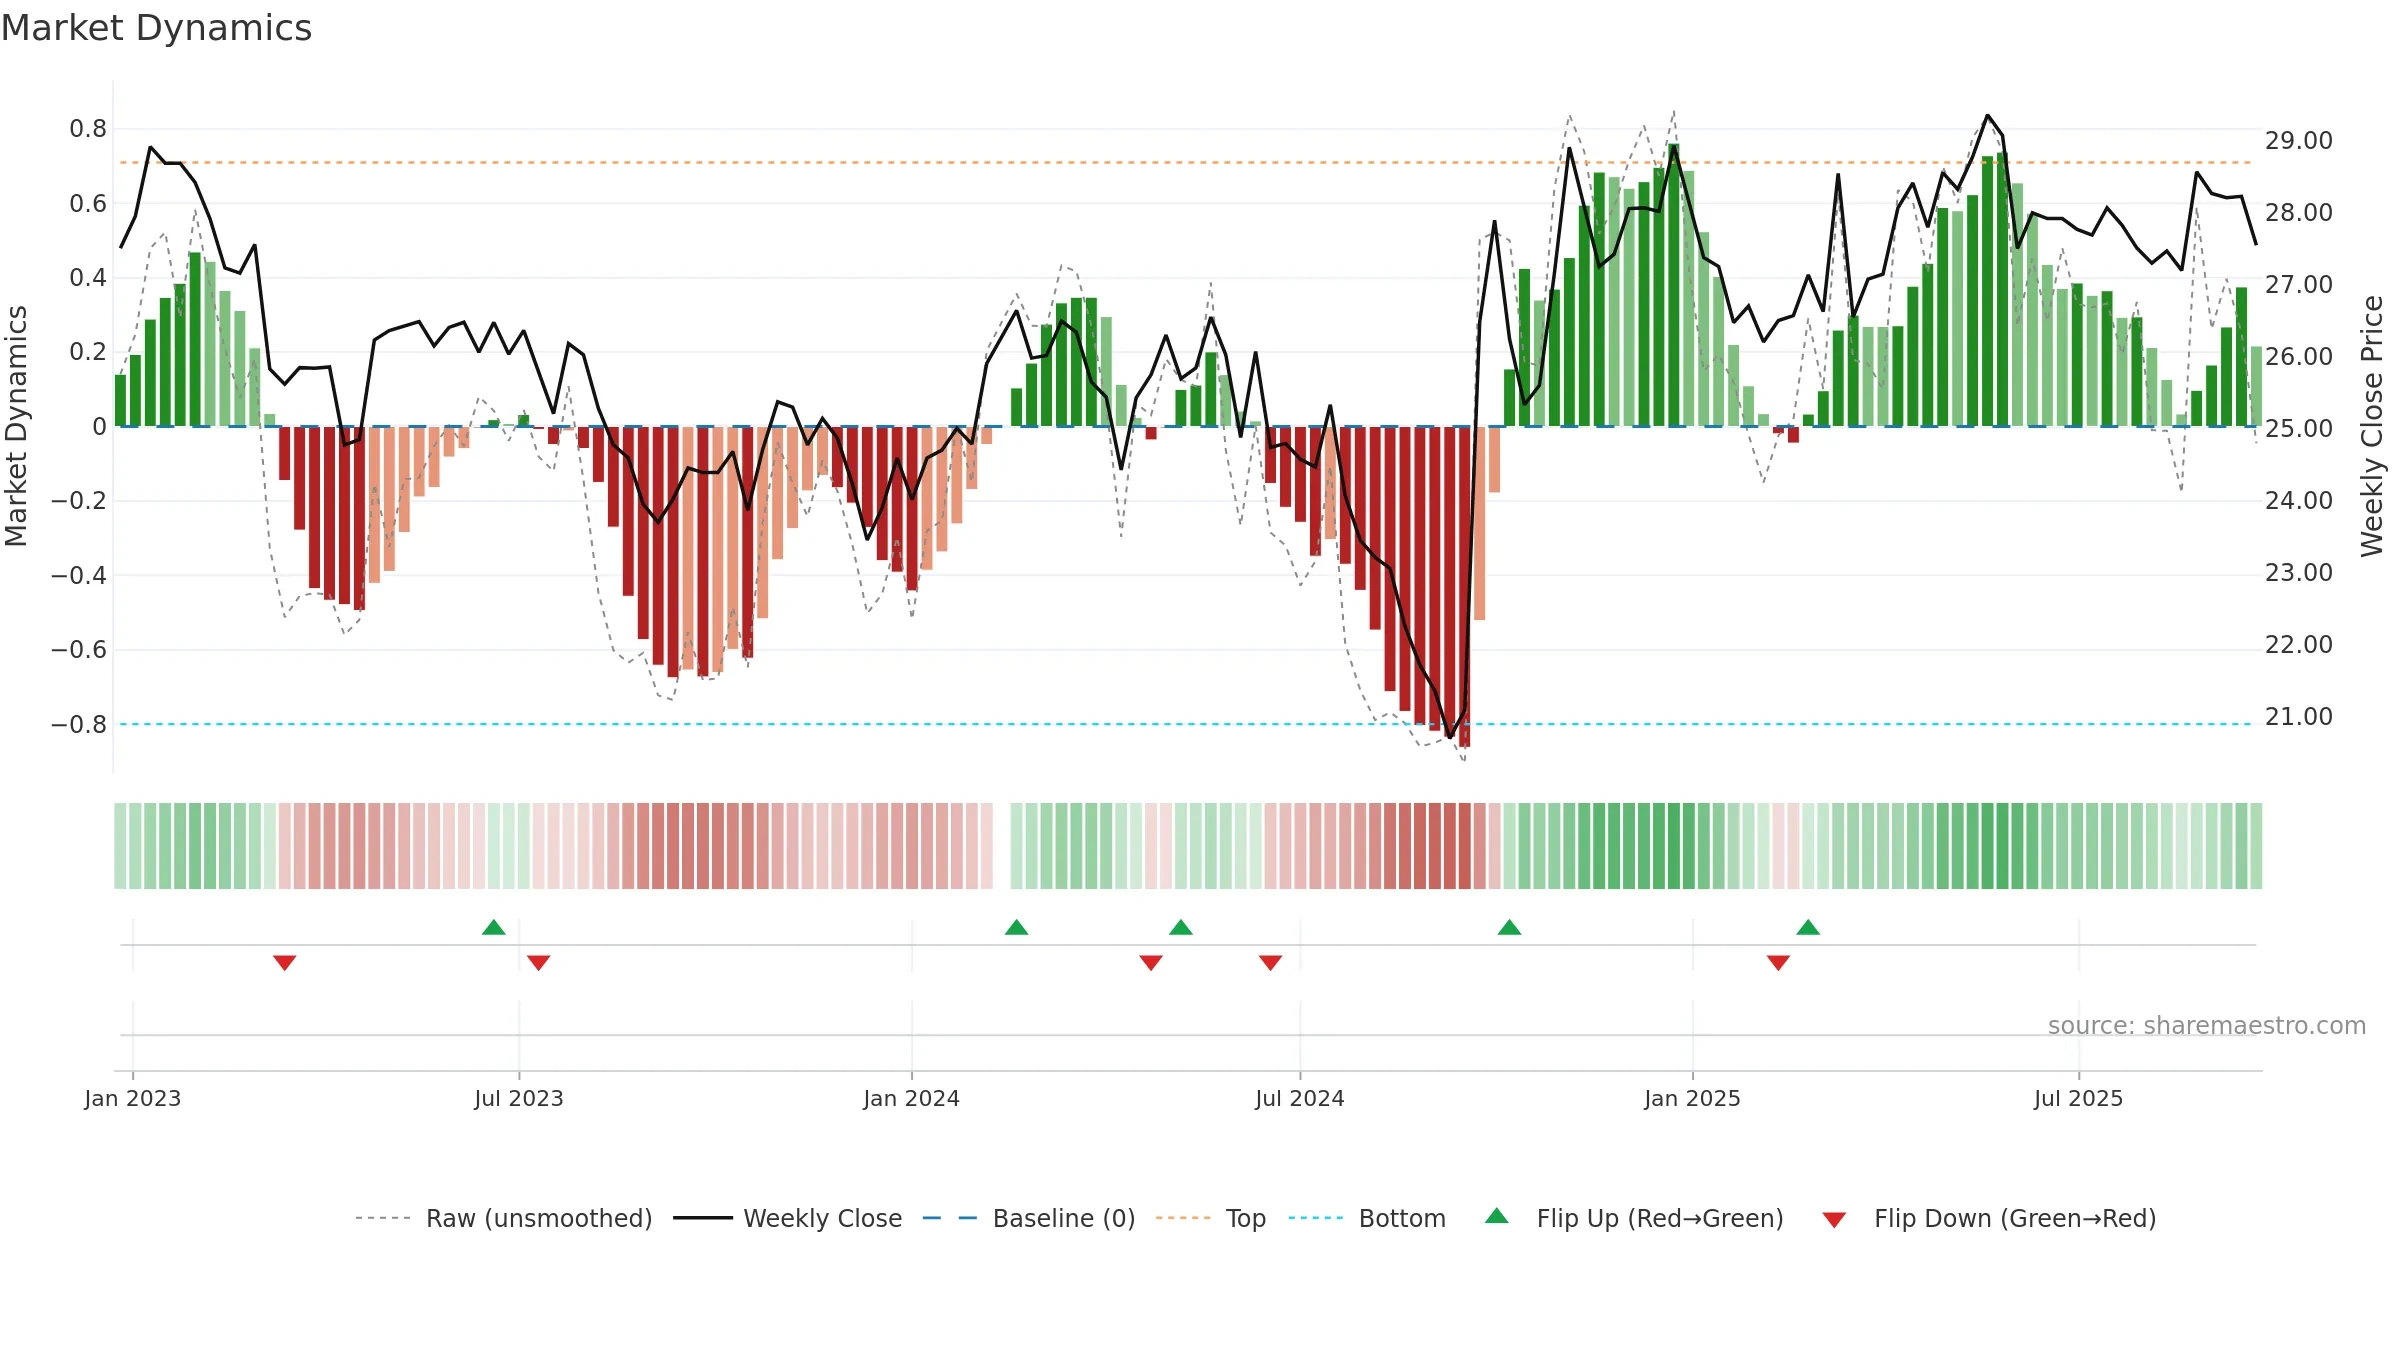2400x1350 pixels.
Task: Click the Jul 2025 x-axis label
Action: click(x=2079, y=1098)
